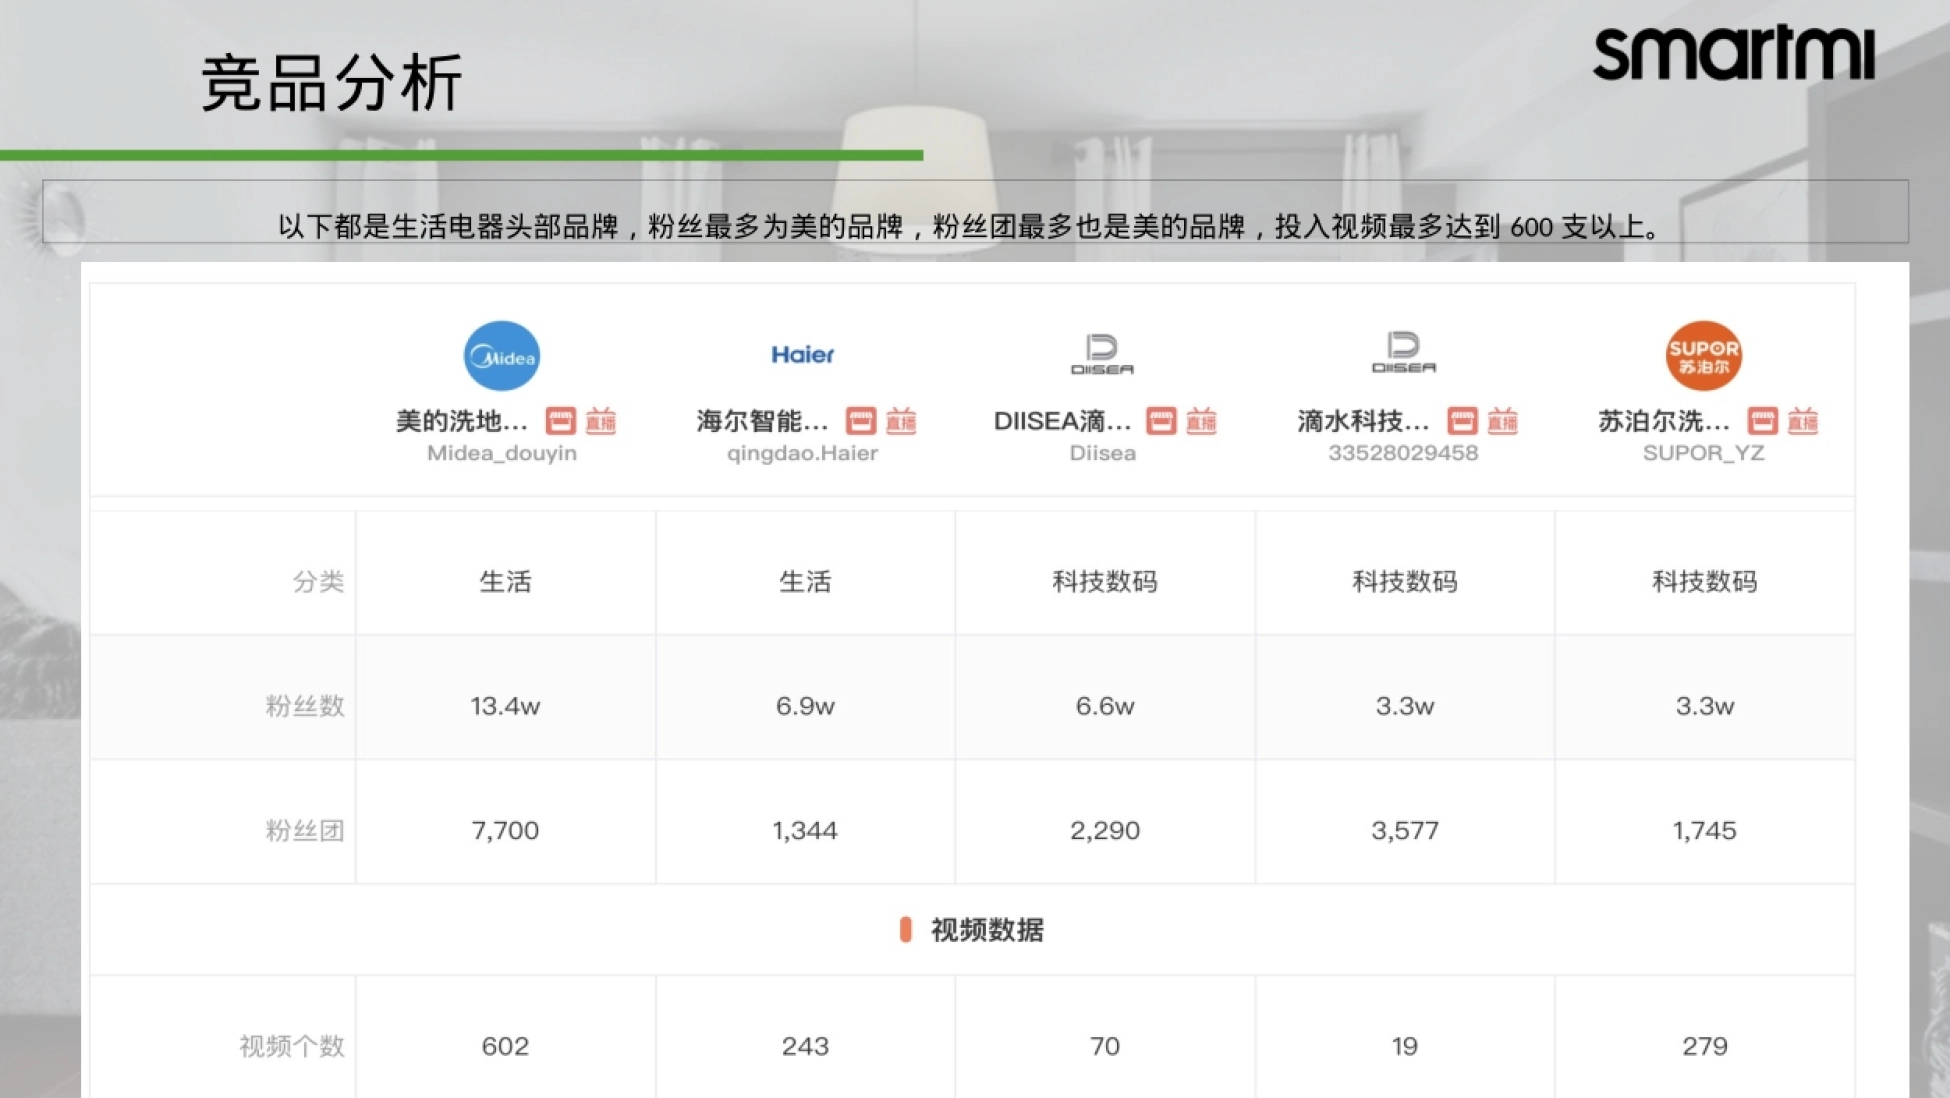Click the live 直播 icon beside DIISEA滴

[x=1201, y=421]
